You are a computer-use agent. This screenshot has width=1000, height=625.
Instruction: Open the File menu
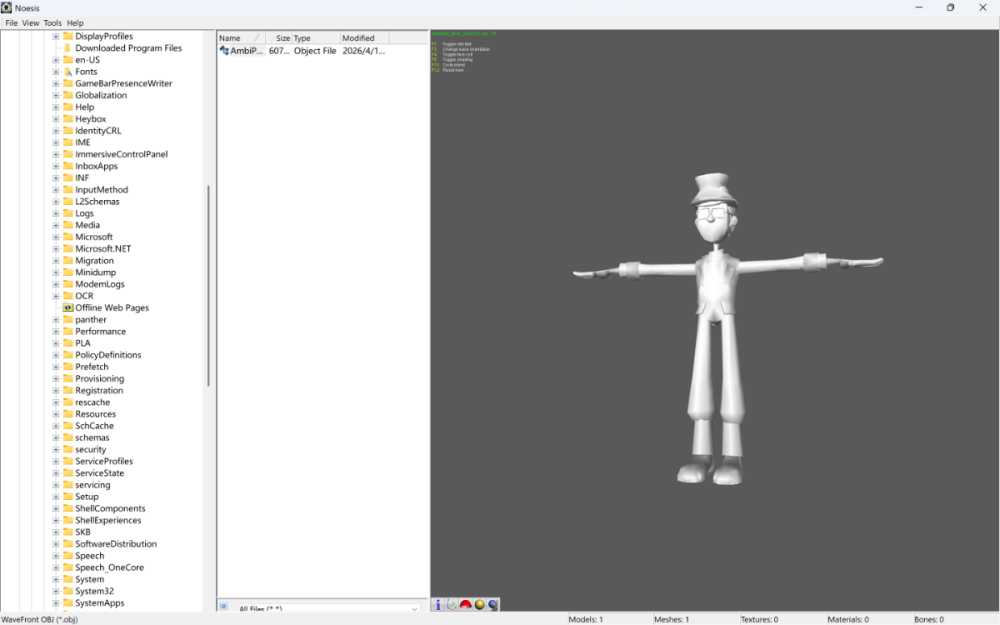click(x=11, y=23)
